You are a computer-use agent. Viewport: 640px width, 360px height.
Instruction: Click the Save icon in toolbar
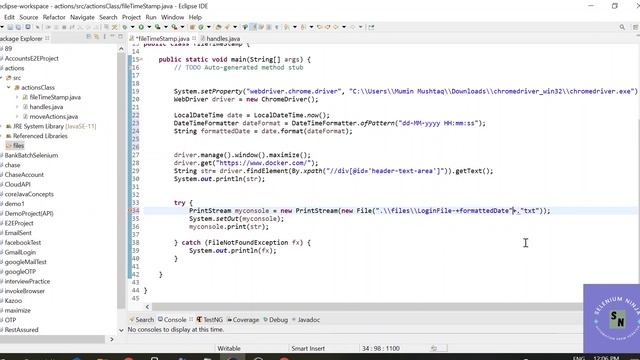pyautogui.click(x=10, y=27)
